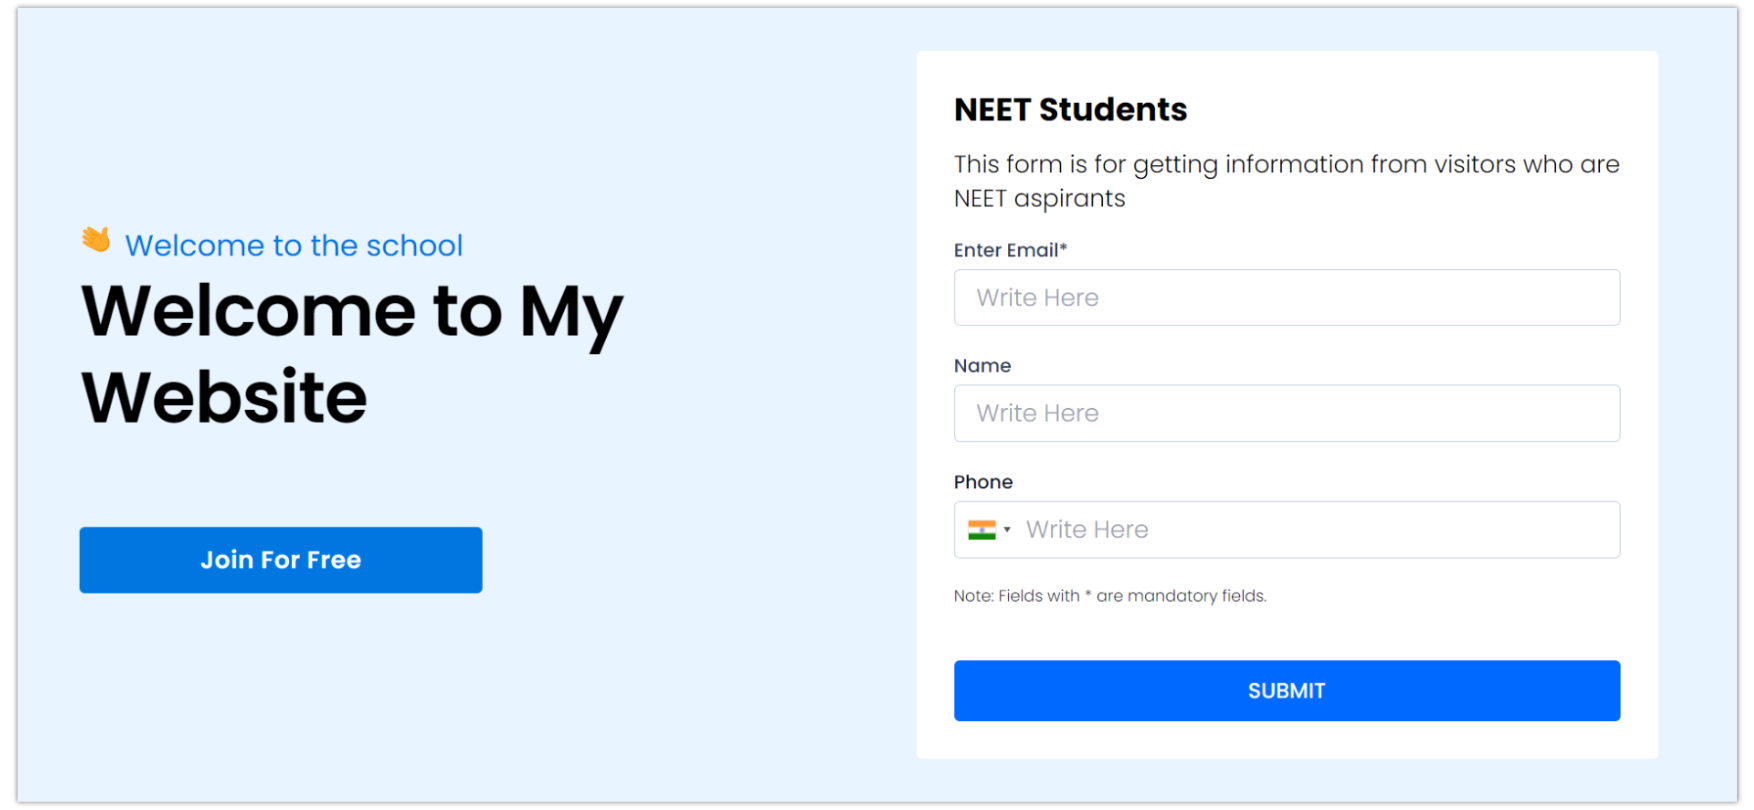1754x810 pixels.
Task: Click the Name field label
Action: pos(982,365)
